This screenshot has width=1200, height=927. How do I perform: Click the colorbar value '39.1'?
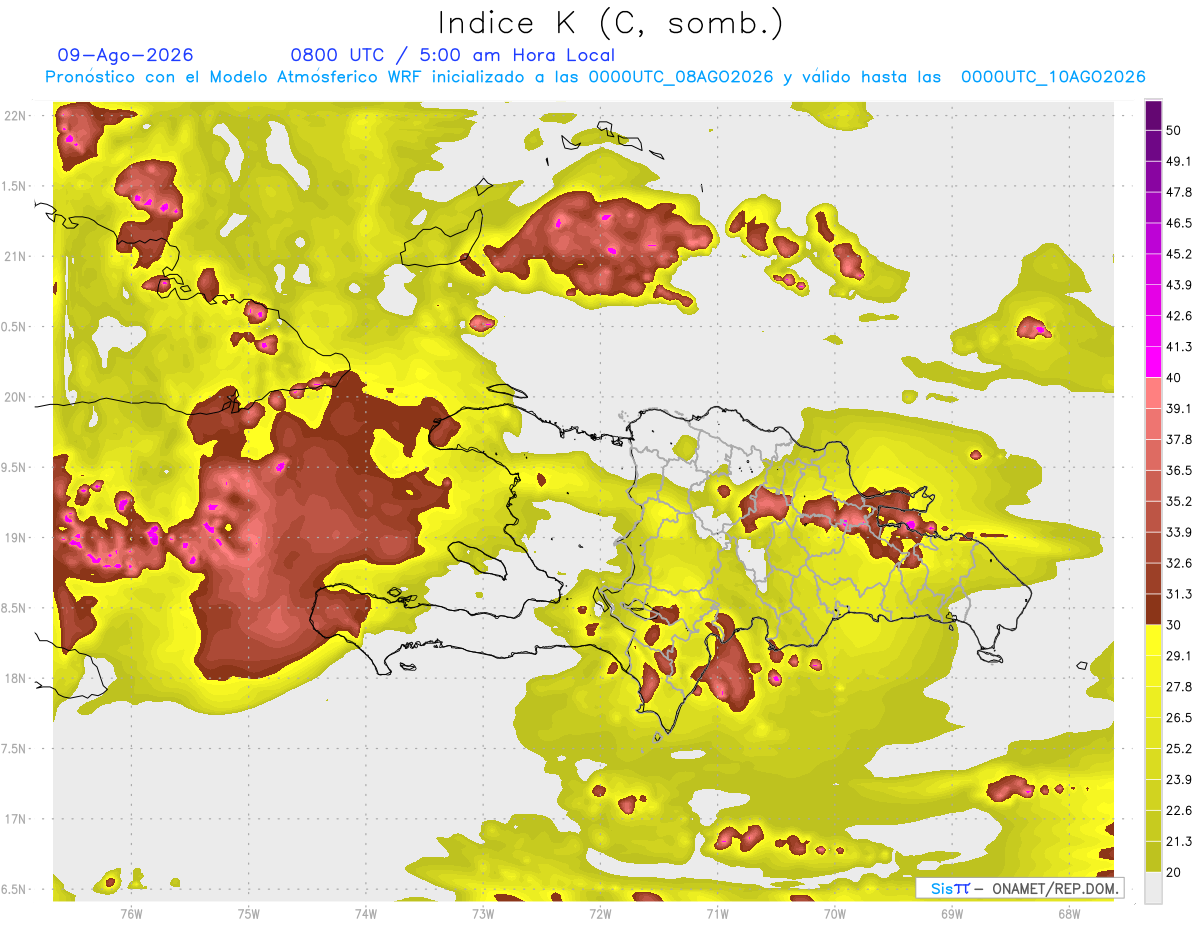1178,408
